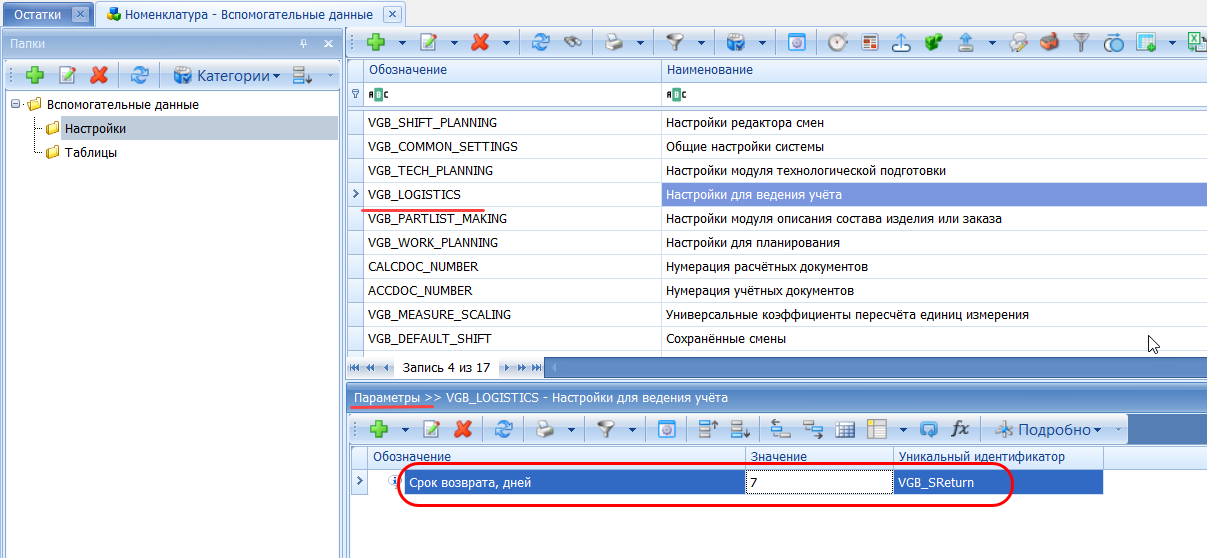Viewport: 1207px width, 558px height.
Task: Switch to the Остатки tab
Action: (37, 14)
